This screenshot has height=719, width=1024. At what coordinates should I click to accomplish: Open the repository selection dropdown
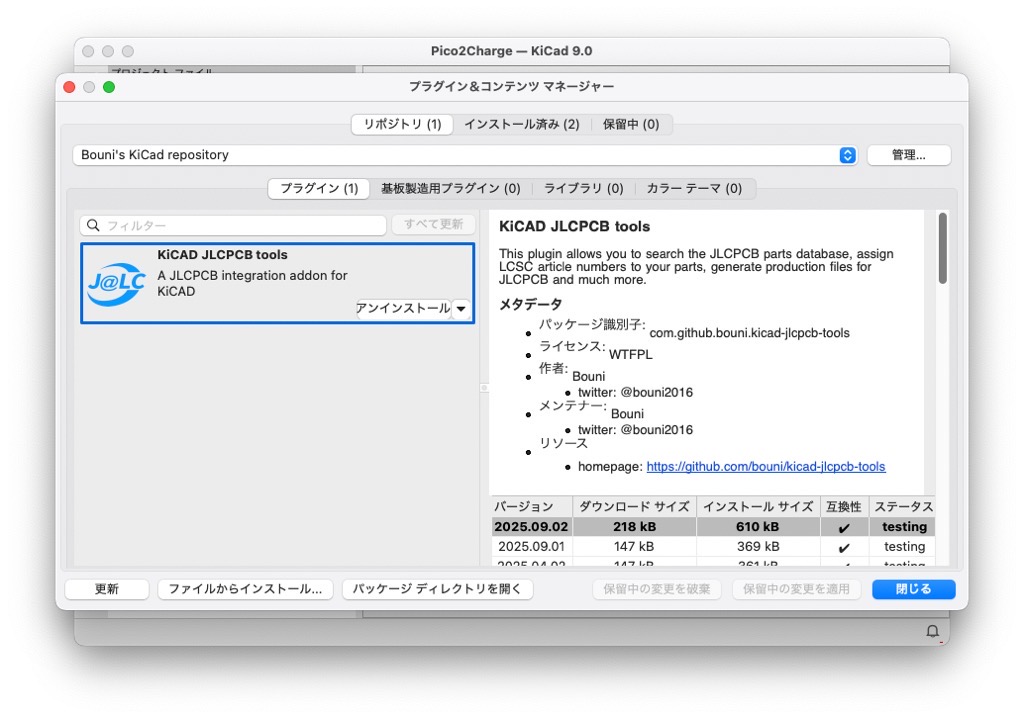pos(847,155)
